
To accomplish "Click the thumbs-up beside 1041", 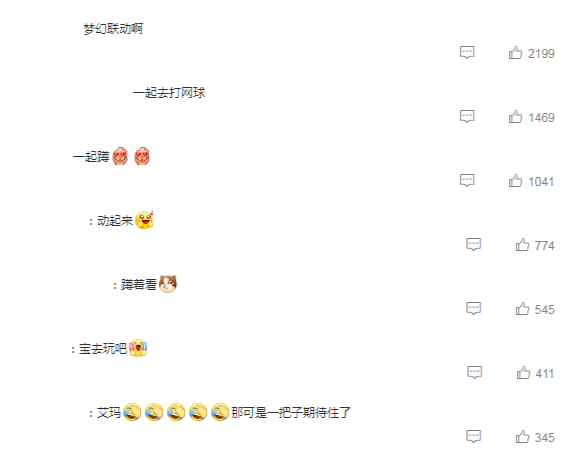I will coord(515,180).
